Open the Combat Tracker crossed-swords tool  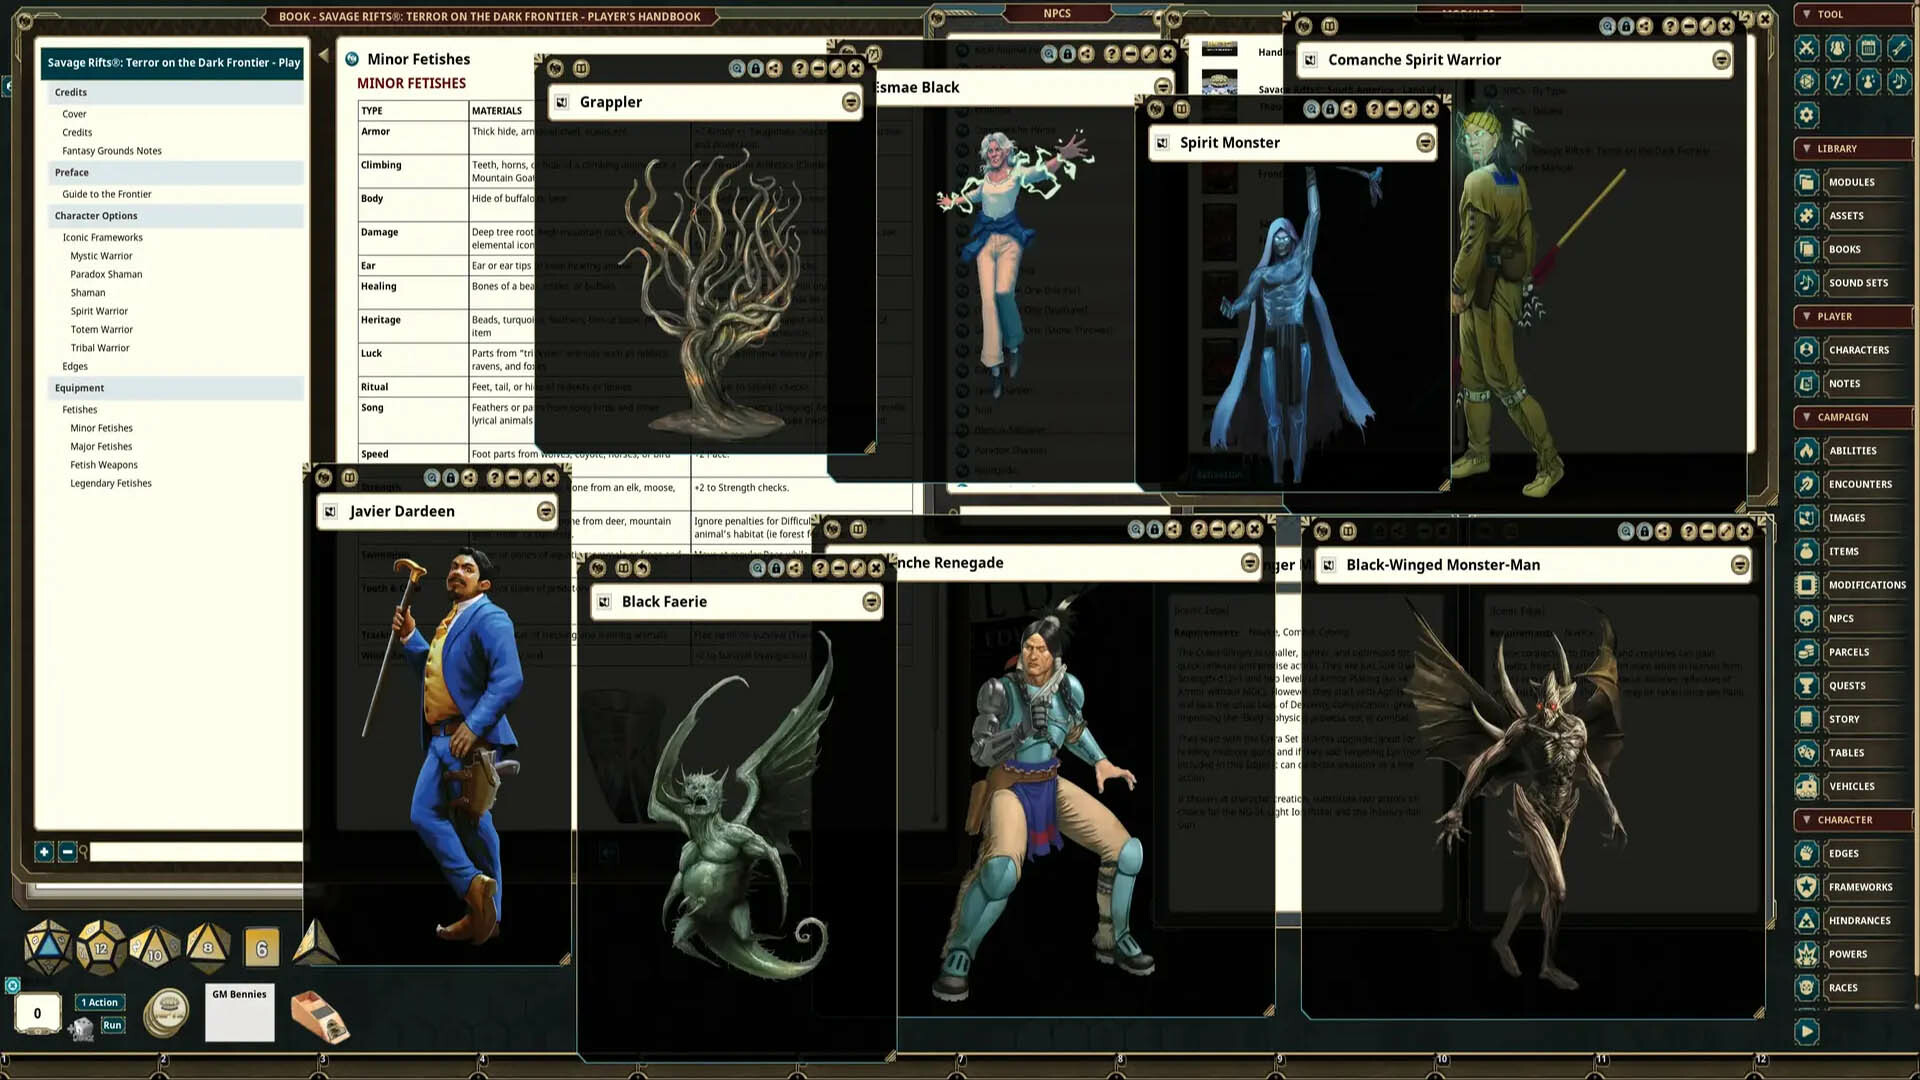[x=1806, y=48]
